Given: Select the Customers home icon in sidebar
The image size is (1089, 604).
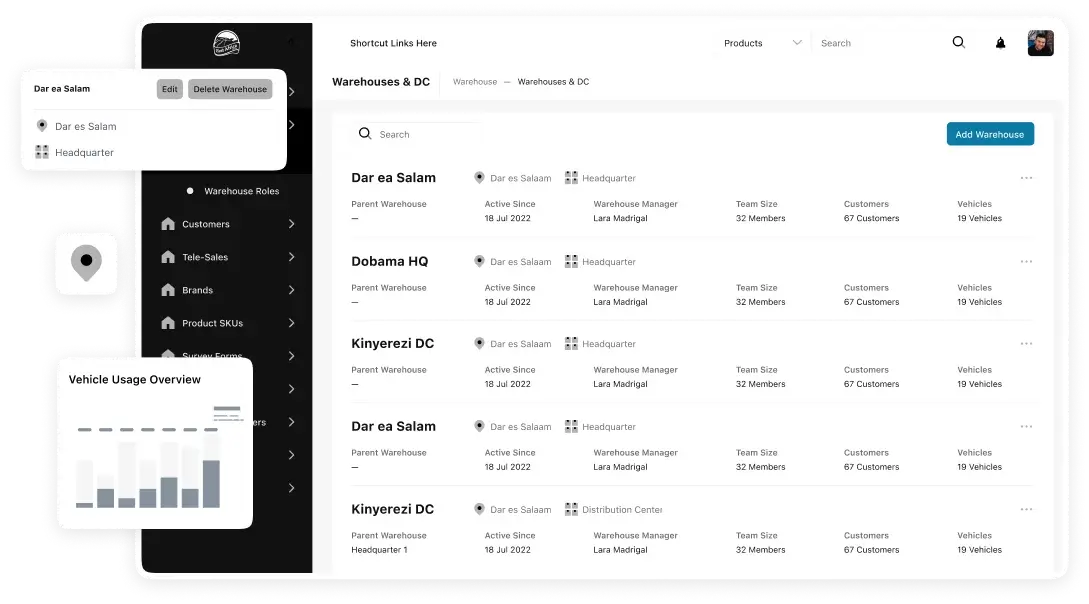Looking at the screenshot, I should point(168,224).
